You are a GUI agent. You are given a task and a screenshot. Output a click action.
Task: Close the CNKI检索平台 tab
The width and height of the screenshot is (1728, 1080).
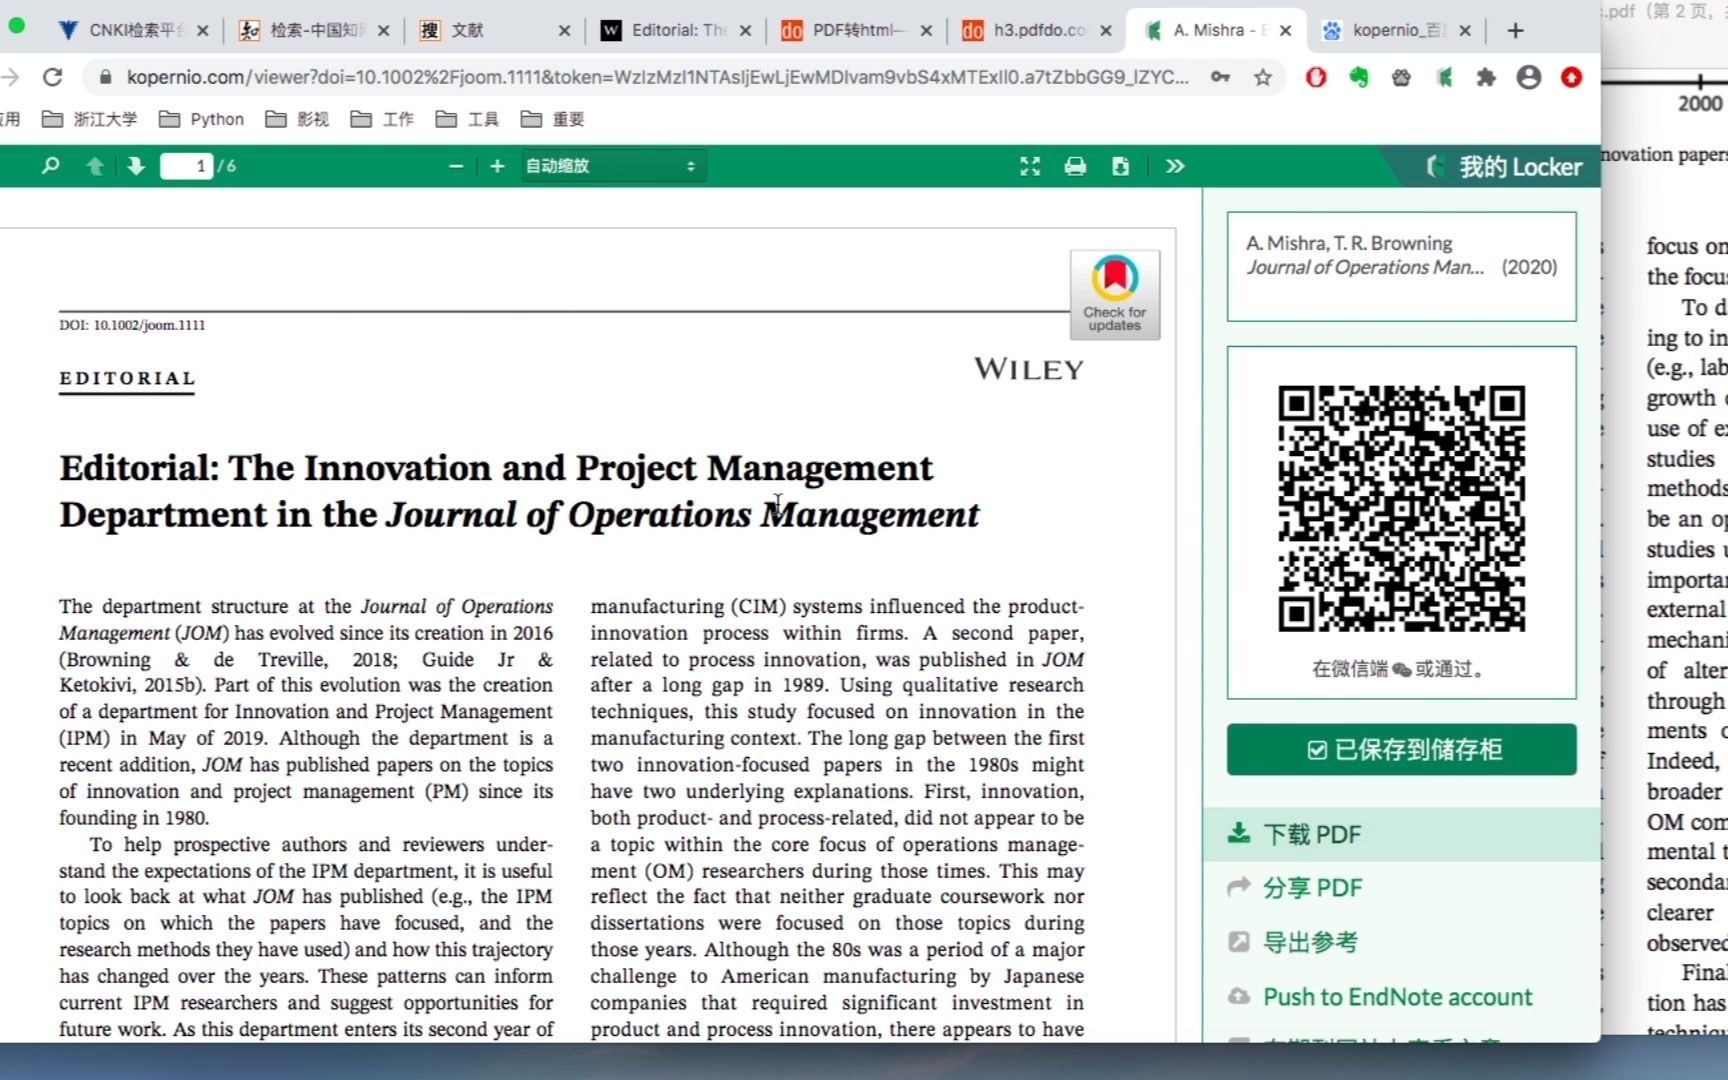[203, 31]
